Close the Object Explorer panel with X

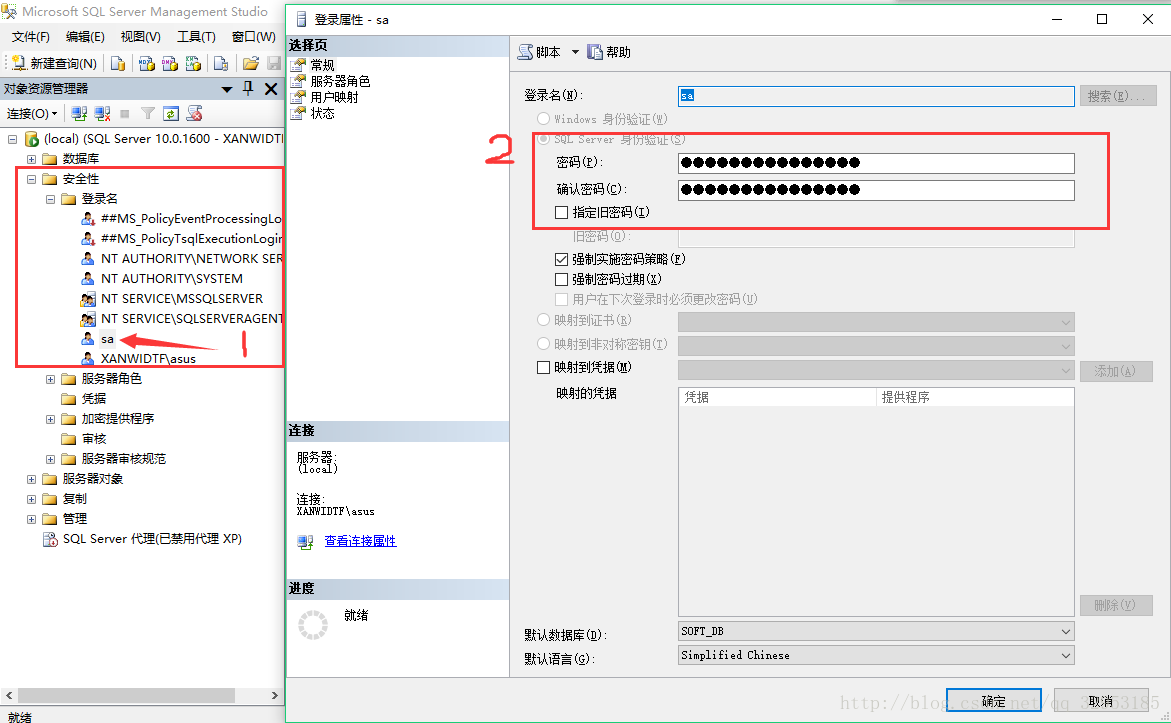(x=271, y=89)
